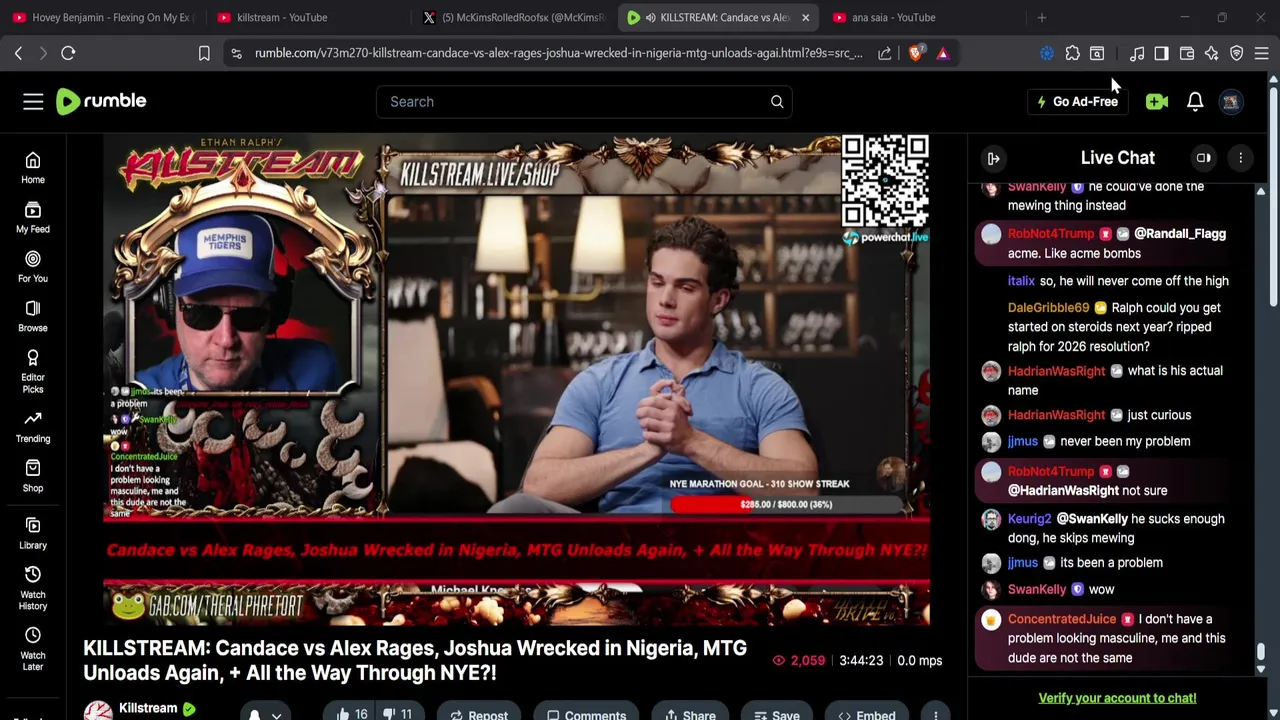1280x720 pixels.
Task: Open Browse in the sidebar
Action: click(x=33, y=316)
